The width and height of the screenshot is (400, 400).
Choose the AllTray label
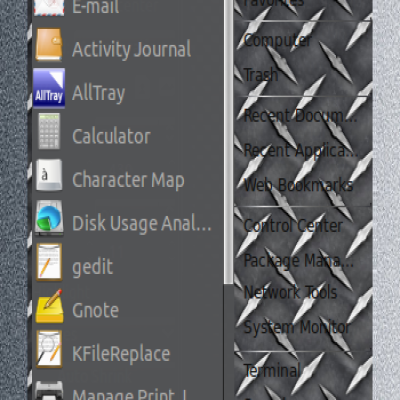99,93
